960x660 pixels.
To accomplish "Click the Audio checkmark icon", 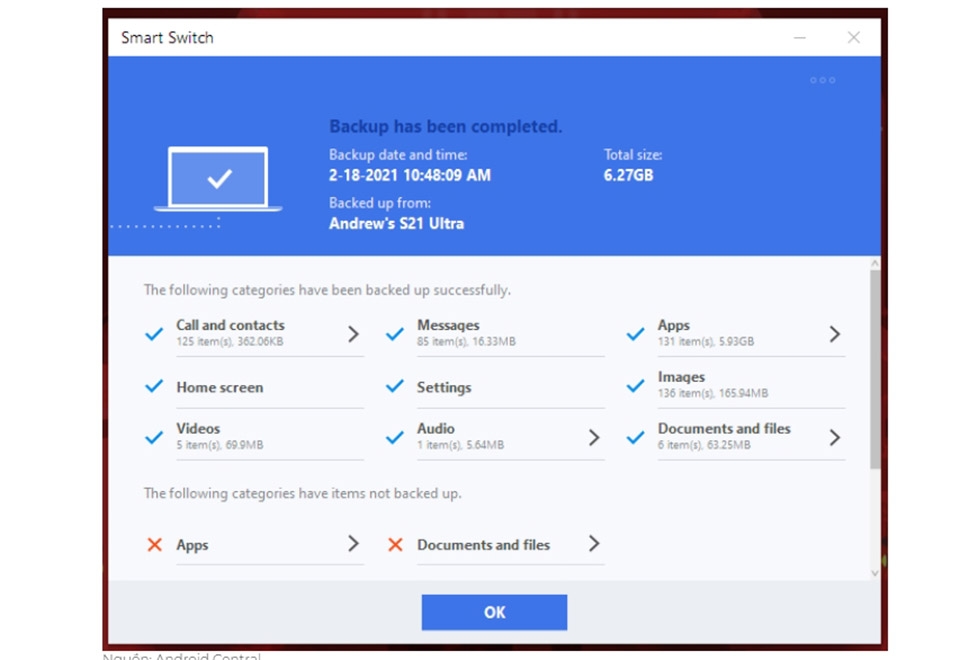I will click(395, 437).
